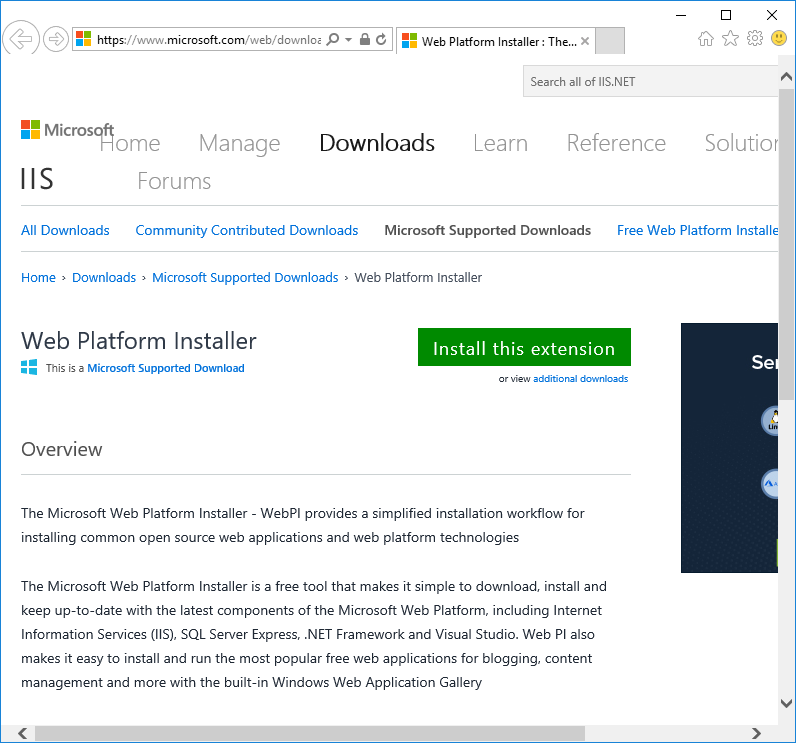Open the Reference navigation item
Screen dimensions: 796x743
616,143
